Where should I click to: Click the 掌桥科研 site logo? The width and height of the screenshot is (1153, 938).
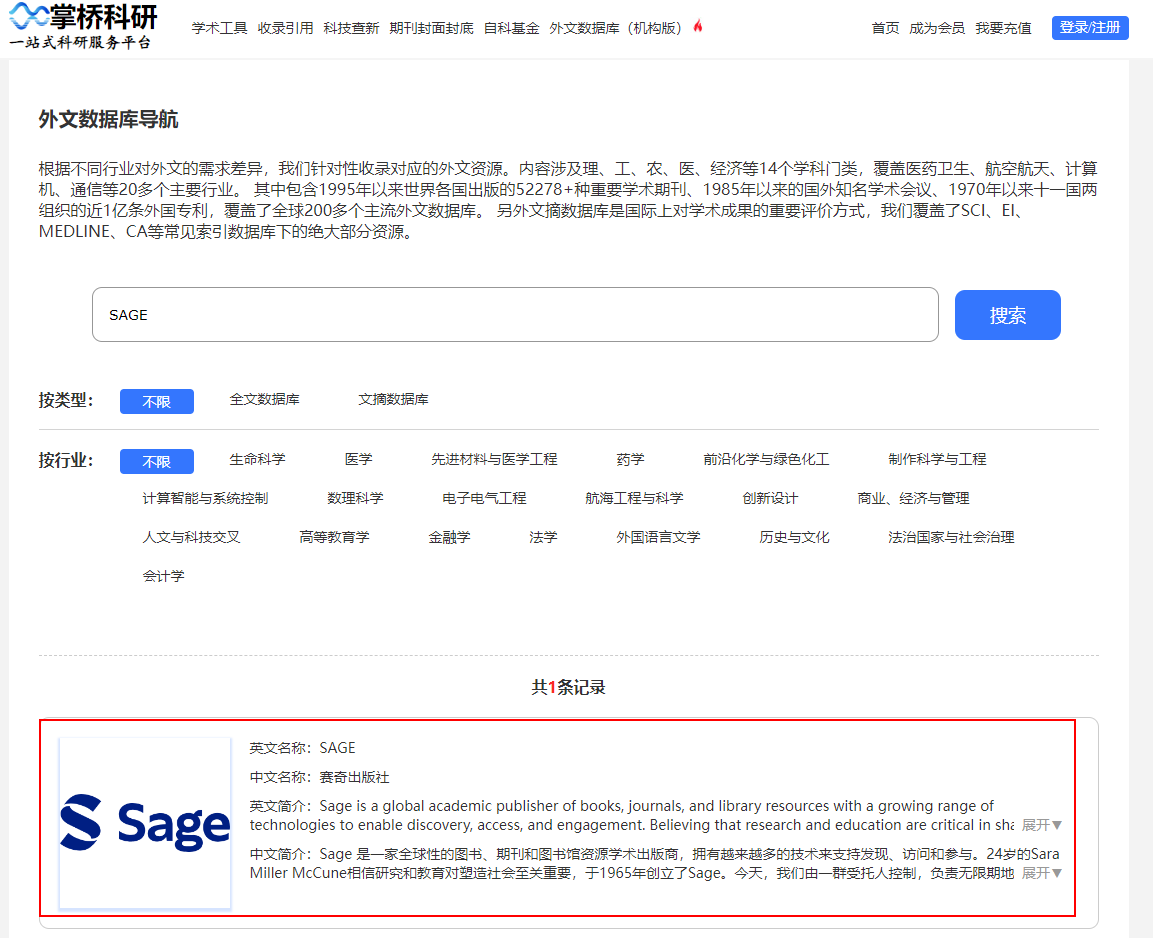pos(83,26)
